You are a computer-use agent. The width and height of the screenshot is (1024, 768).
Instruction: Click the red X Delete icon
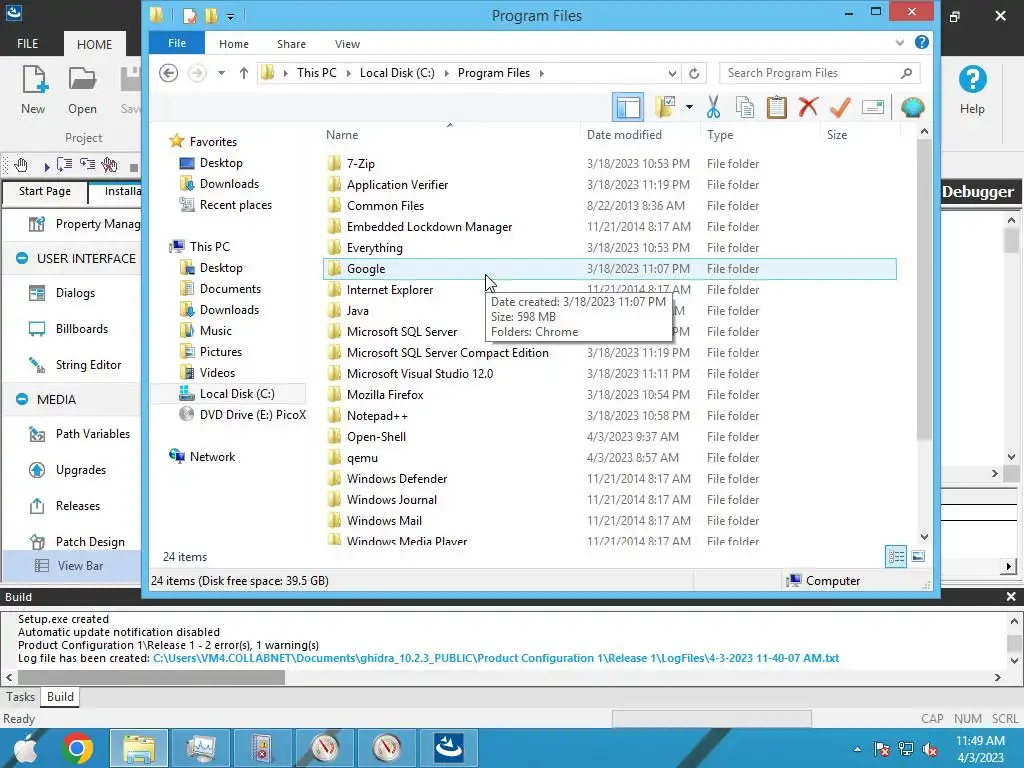808,107
